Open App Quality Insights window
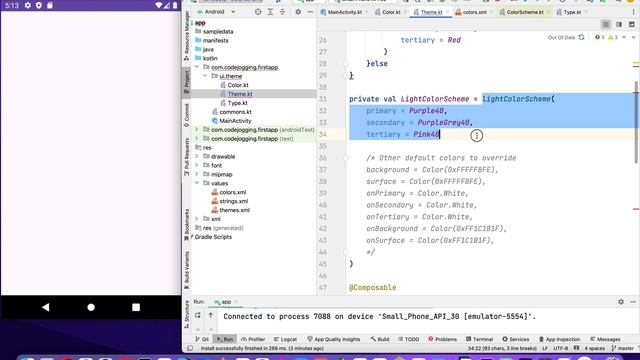 point(333,339)
